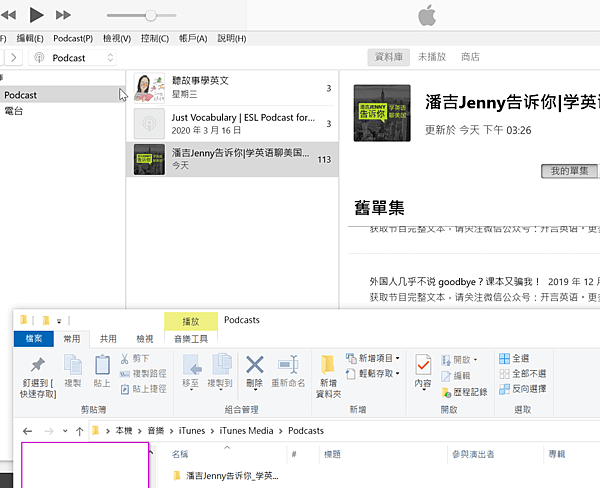600x488 pixels.
Task: Click the 複製路徑 button
Action: (143, 374)
